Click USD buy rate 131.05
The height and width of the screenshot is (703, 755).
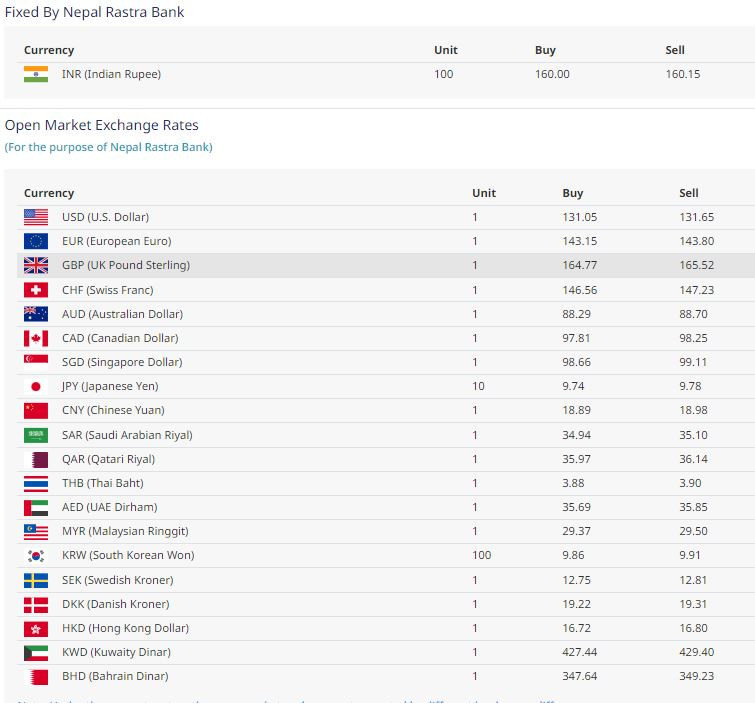tap(580, 217)
